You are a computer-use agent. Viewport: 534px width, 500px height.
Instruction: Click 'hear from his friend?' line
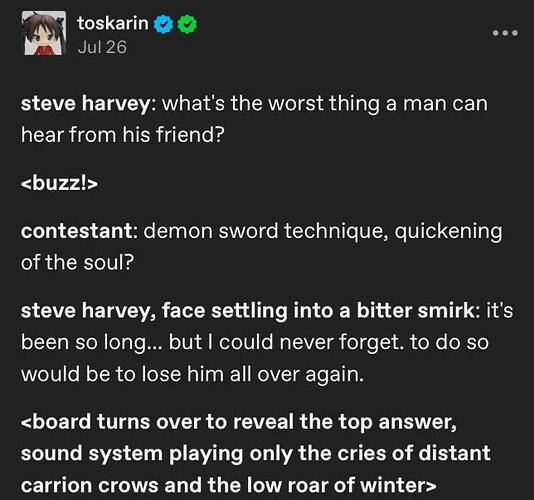[123, 135]
